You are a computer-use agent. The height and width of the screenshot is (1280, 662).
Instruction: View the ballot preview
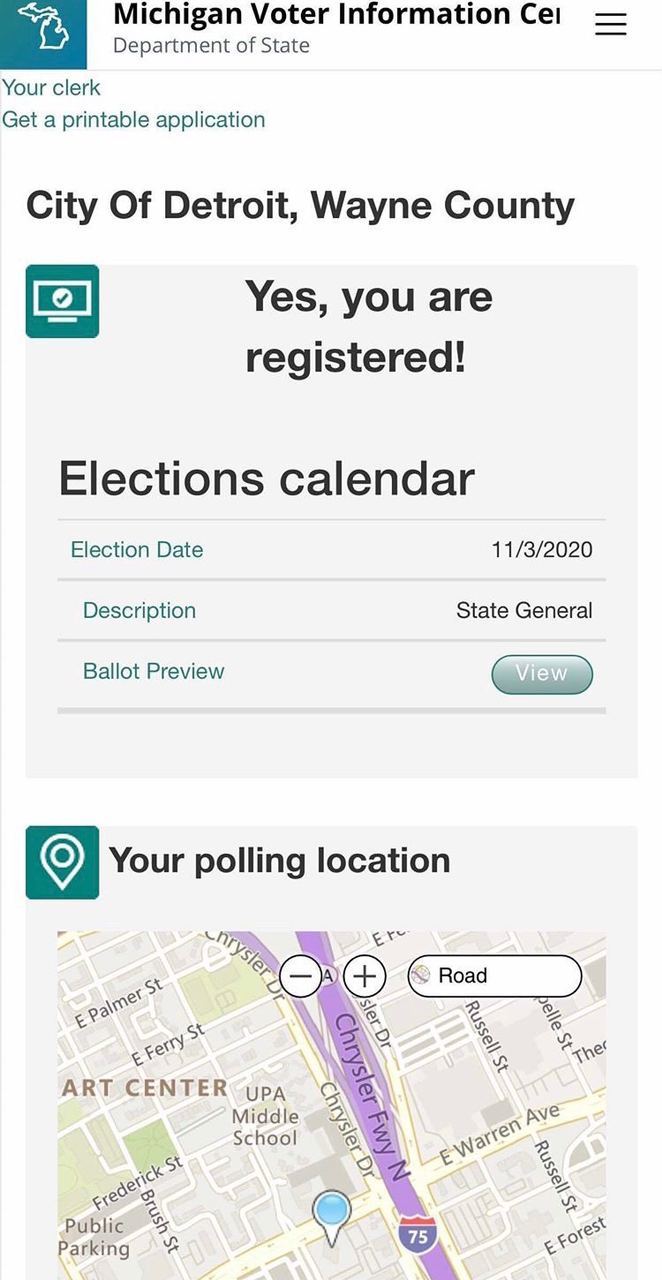(x=542, y=674)
